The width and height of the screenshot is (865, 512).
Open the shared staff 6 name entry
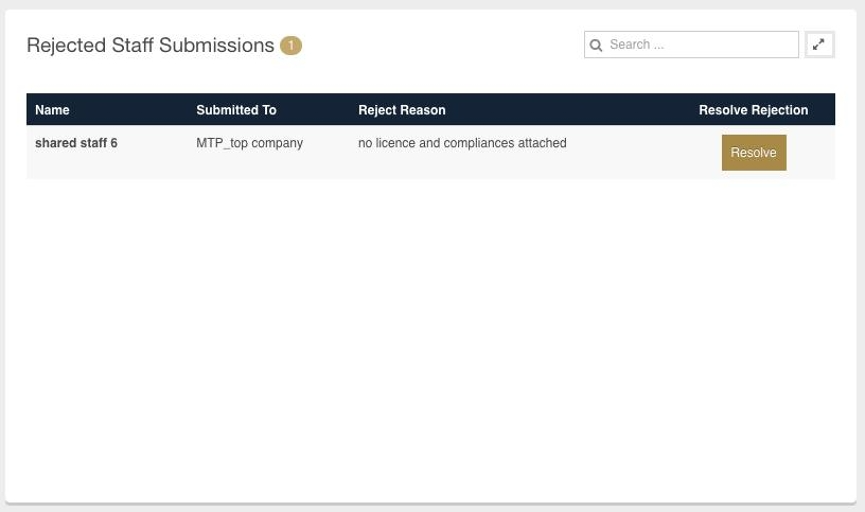[76, 143]
